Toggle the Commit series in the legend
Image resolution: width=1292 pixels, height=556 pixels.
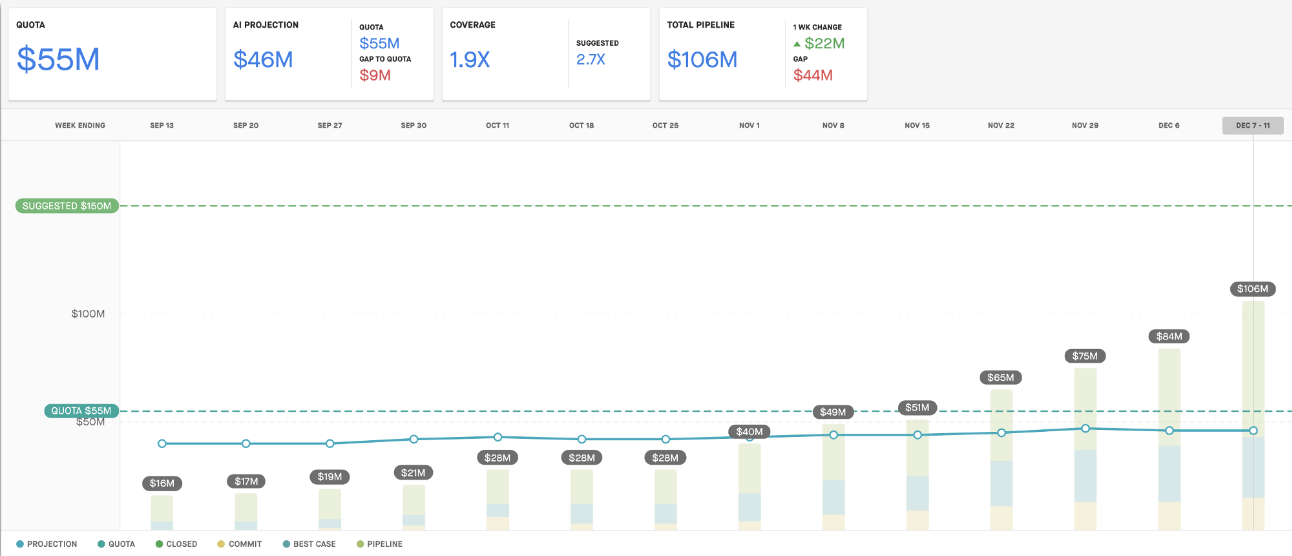(239, 544)
